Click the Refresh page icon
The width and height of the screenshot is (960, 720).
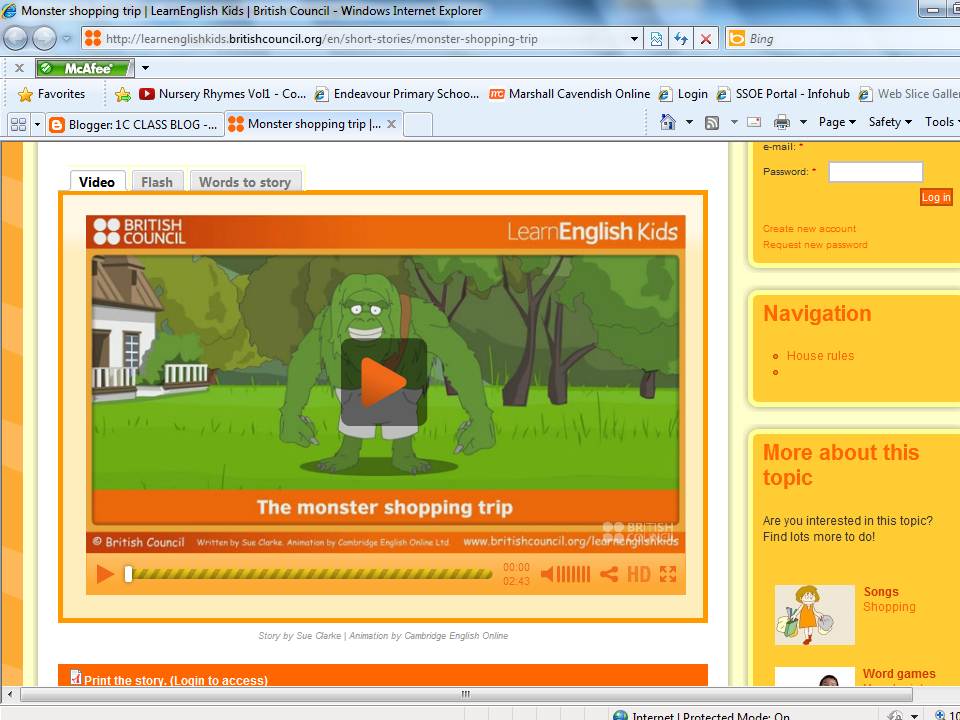681,39
